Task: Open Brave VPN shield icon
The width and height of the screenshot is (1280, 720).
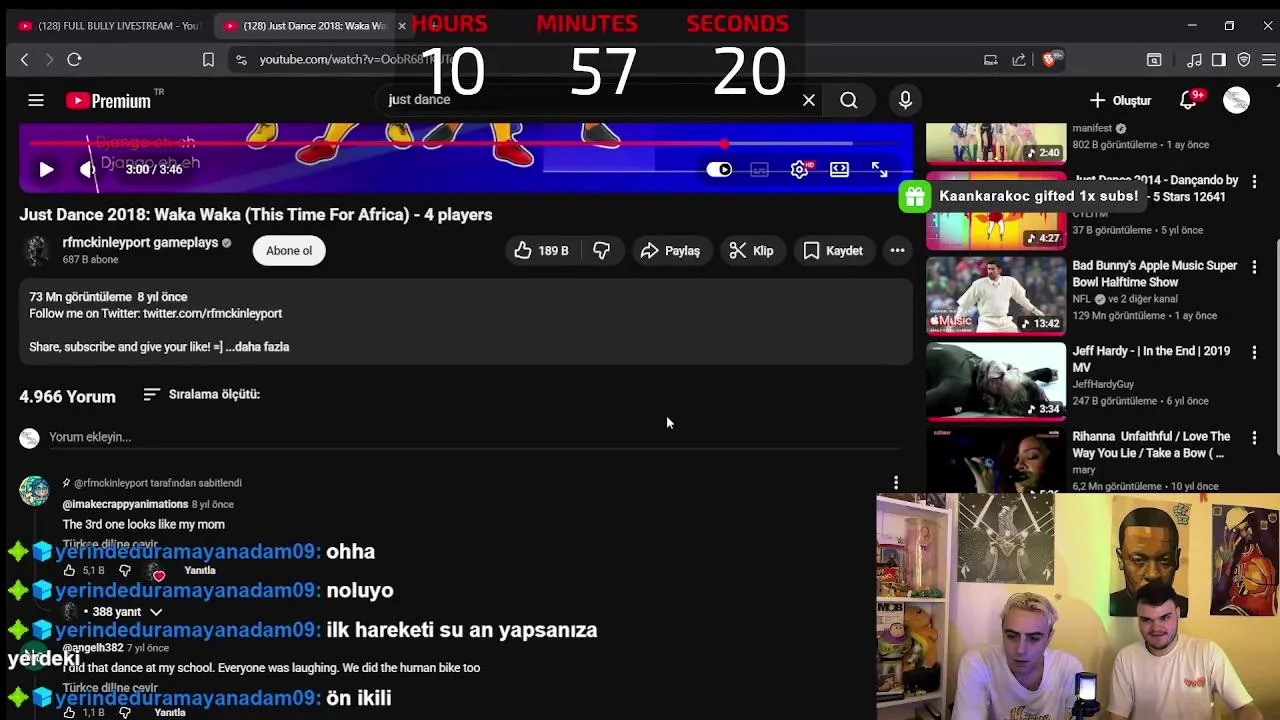Action: (x=1244, y=60)
